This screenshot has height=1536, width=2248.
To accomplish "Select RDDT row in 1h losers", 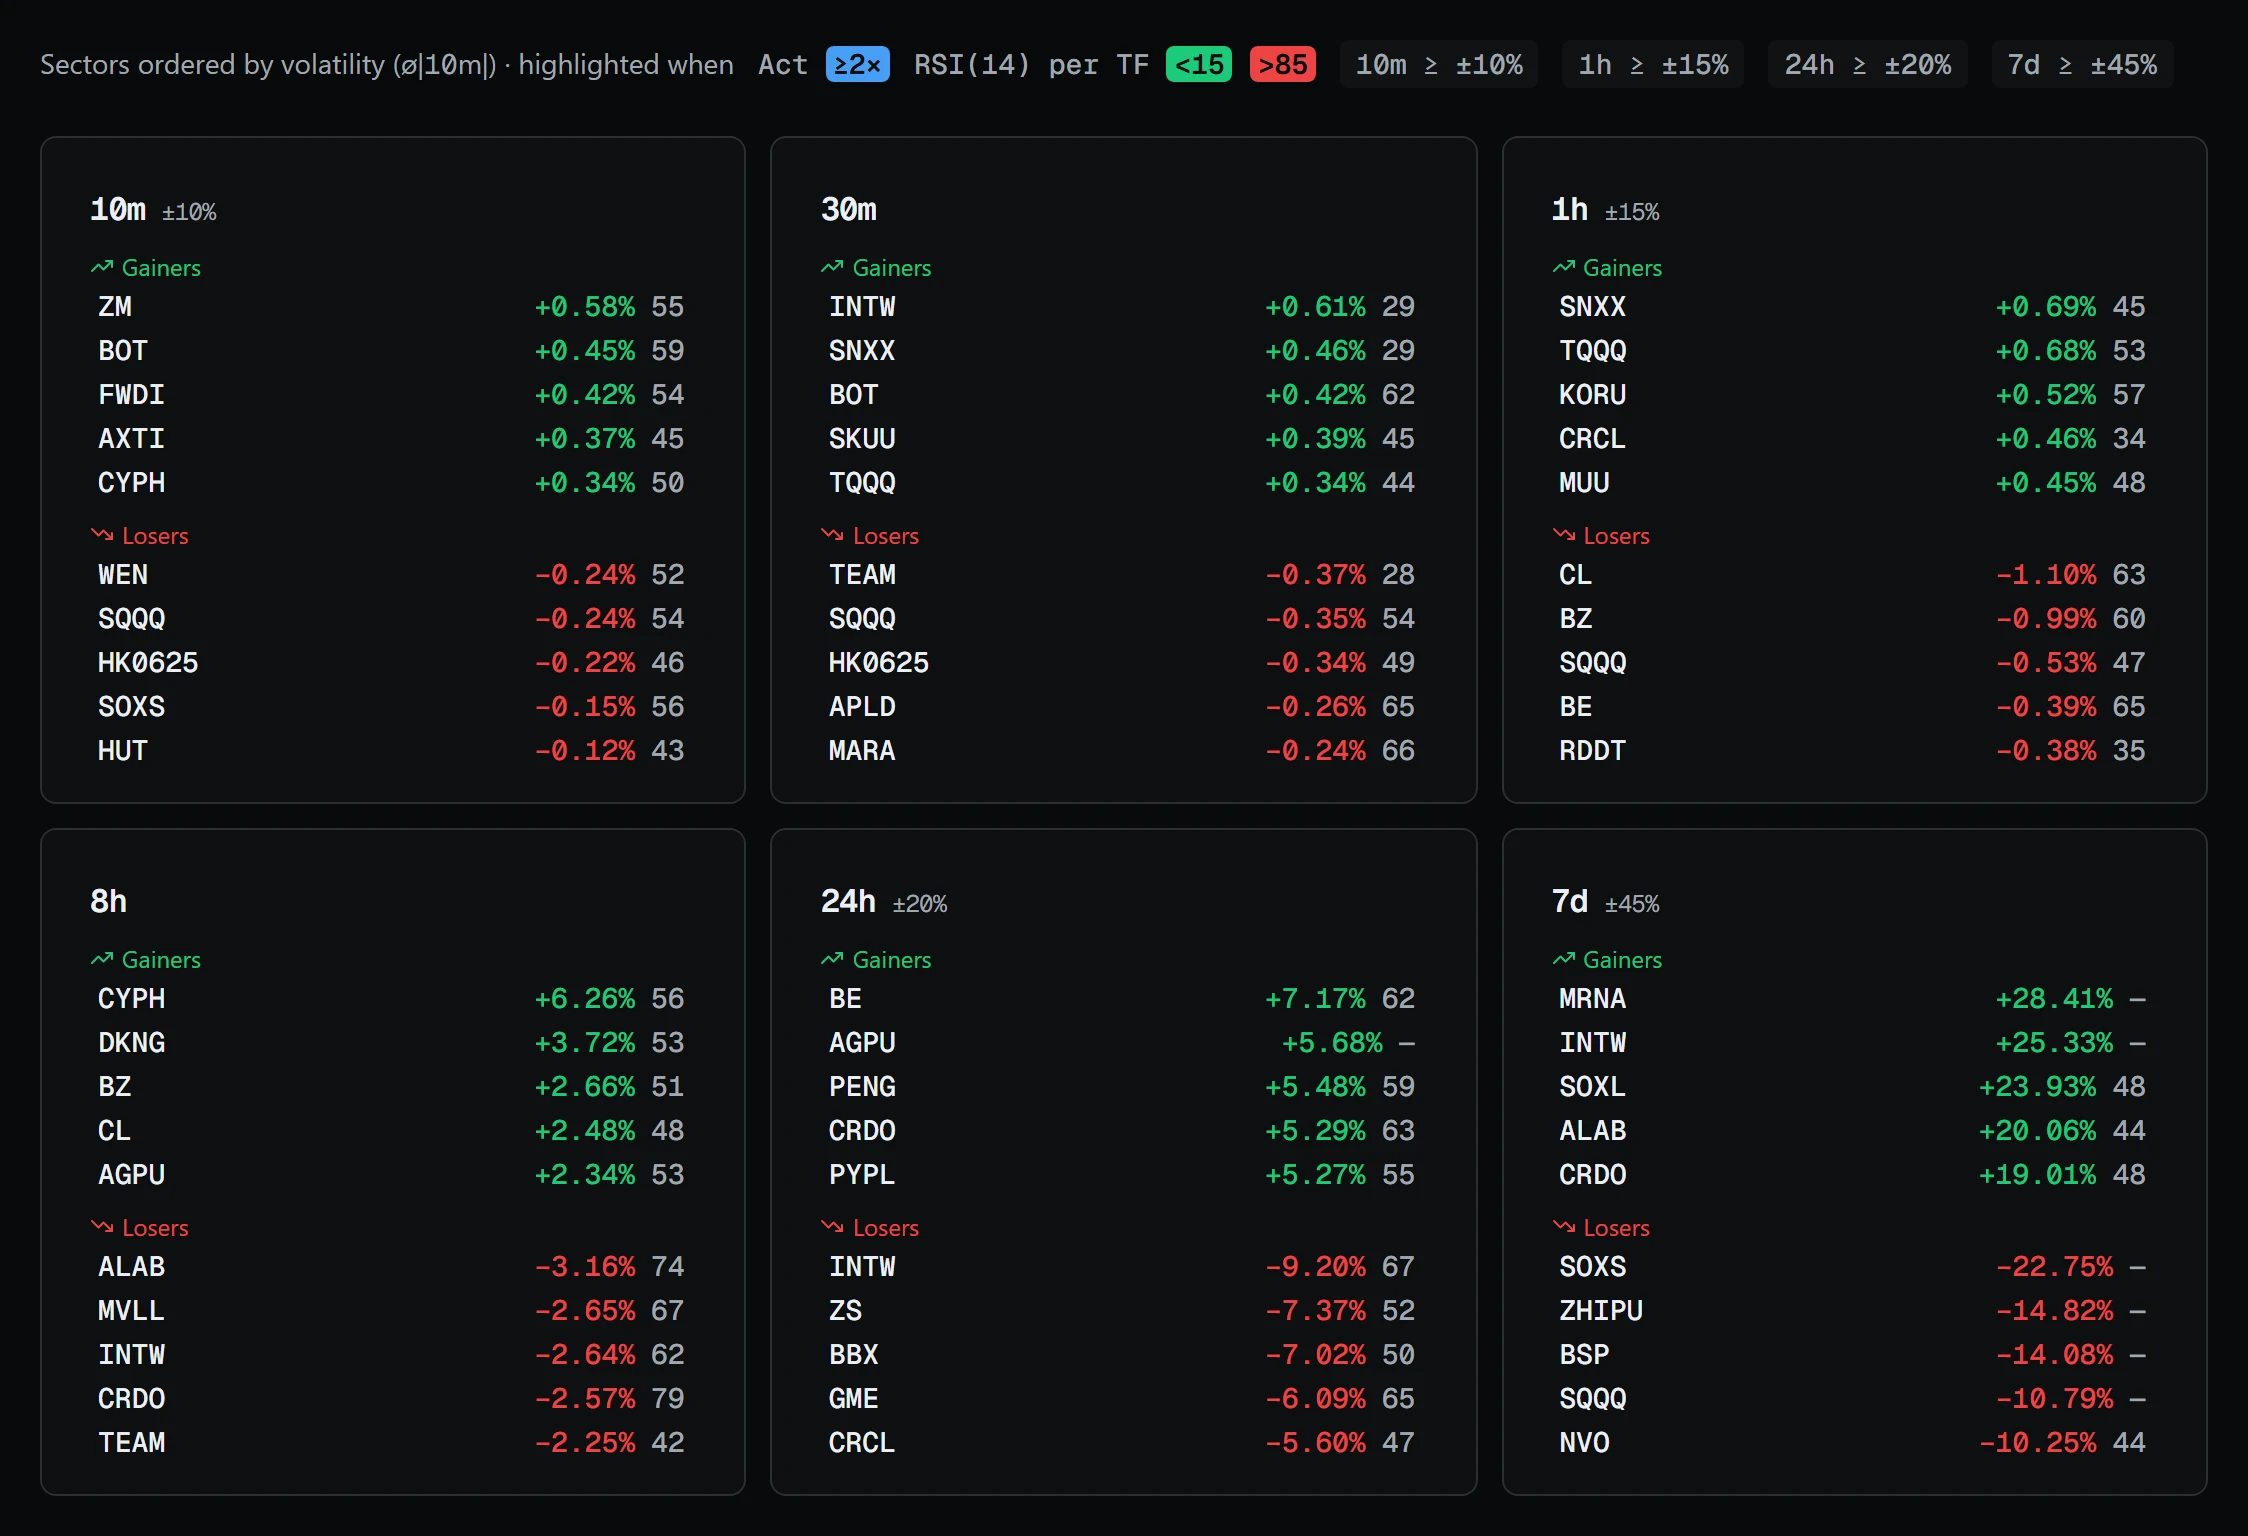I will pos(1853,751).
